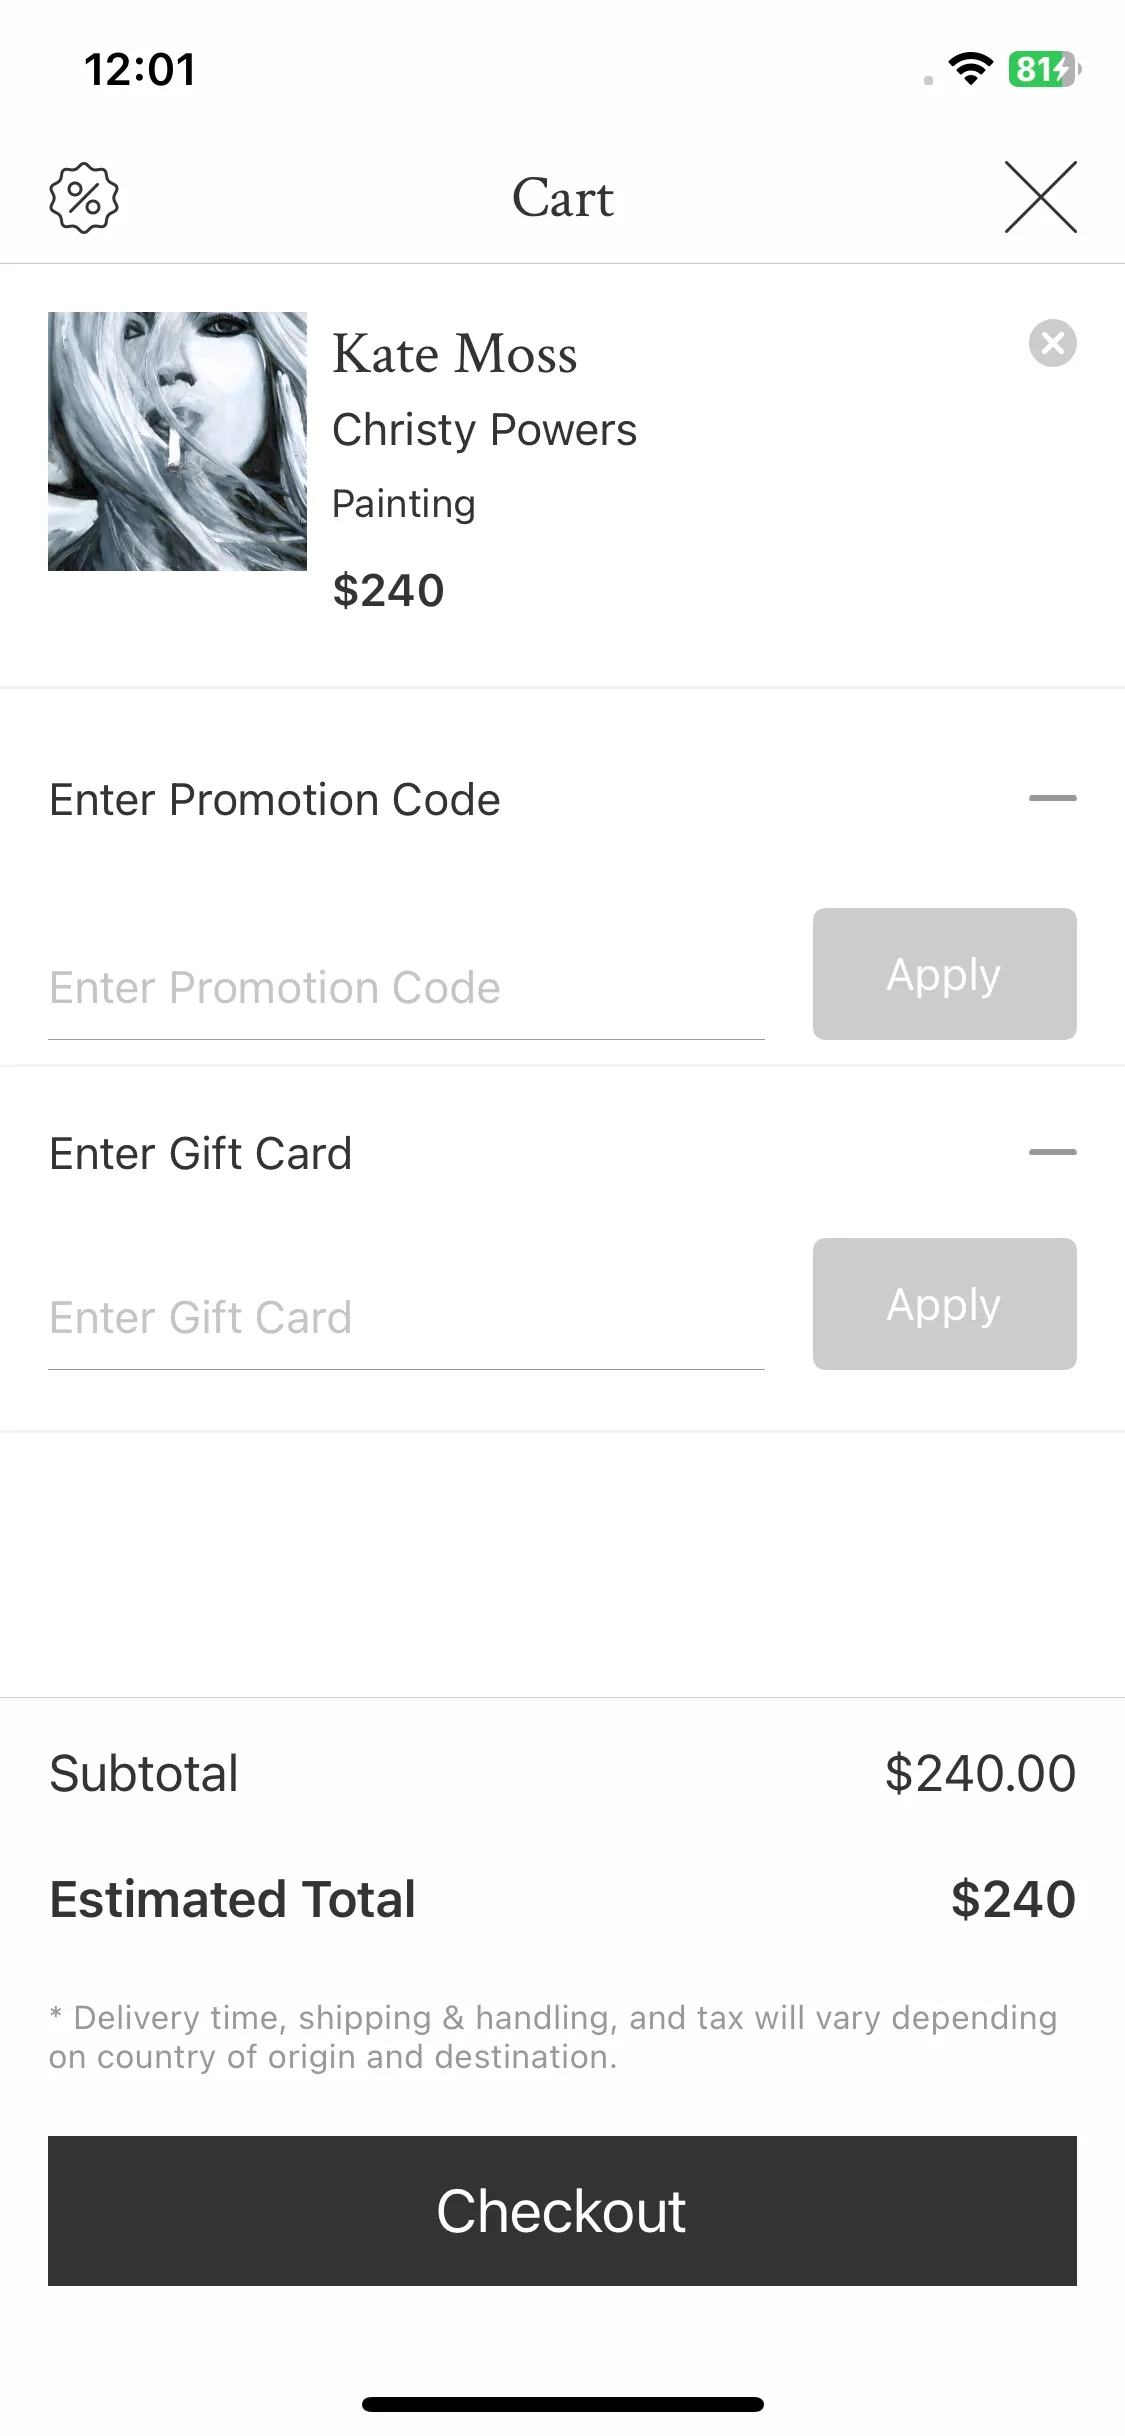Tap the home indicator bar
Screen dimensions: 1125x2436
(x=563, y=2404)
